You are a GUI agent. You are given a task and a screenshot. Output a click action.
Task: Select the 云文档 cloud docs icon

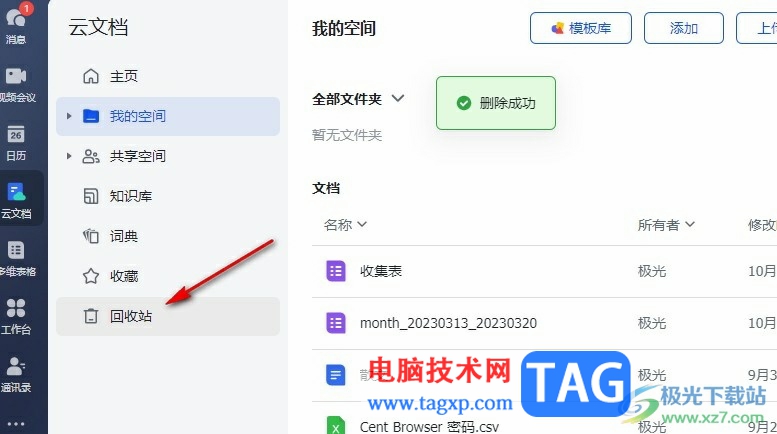16,200
